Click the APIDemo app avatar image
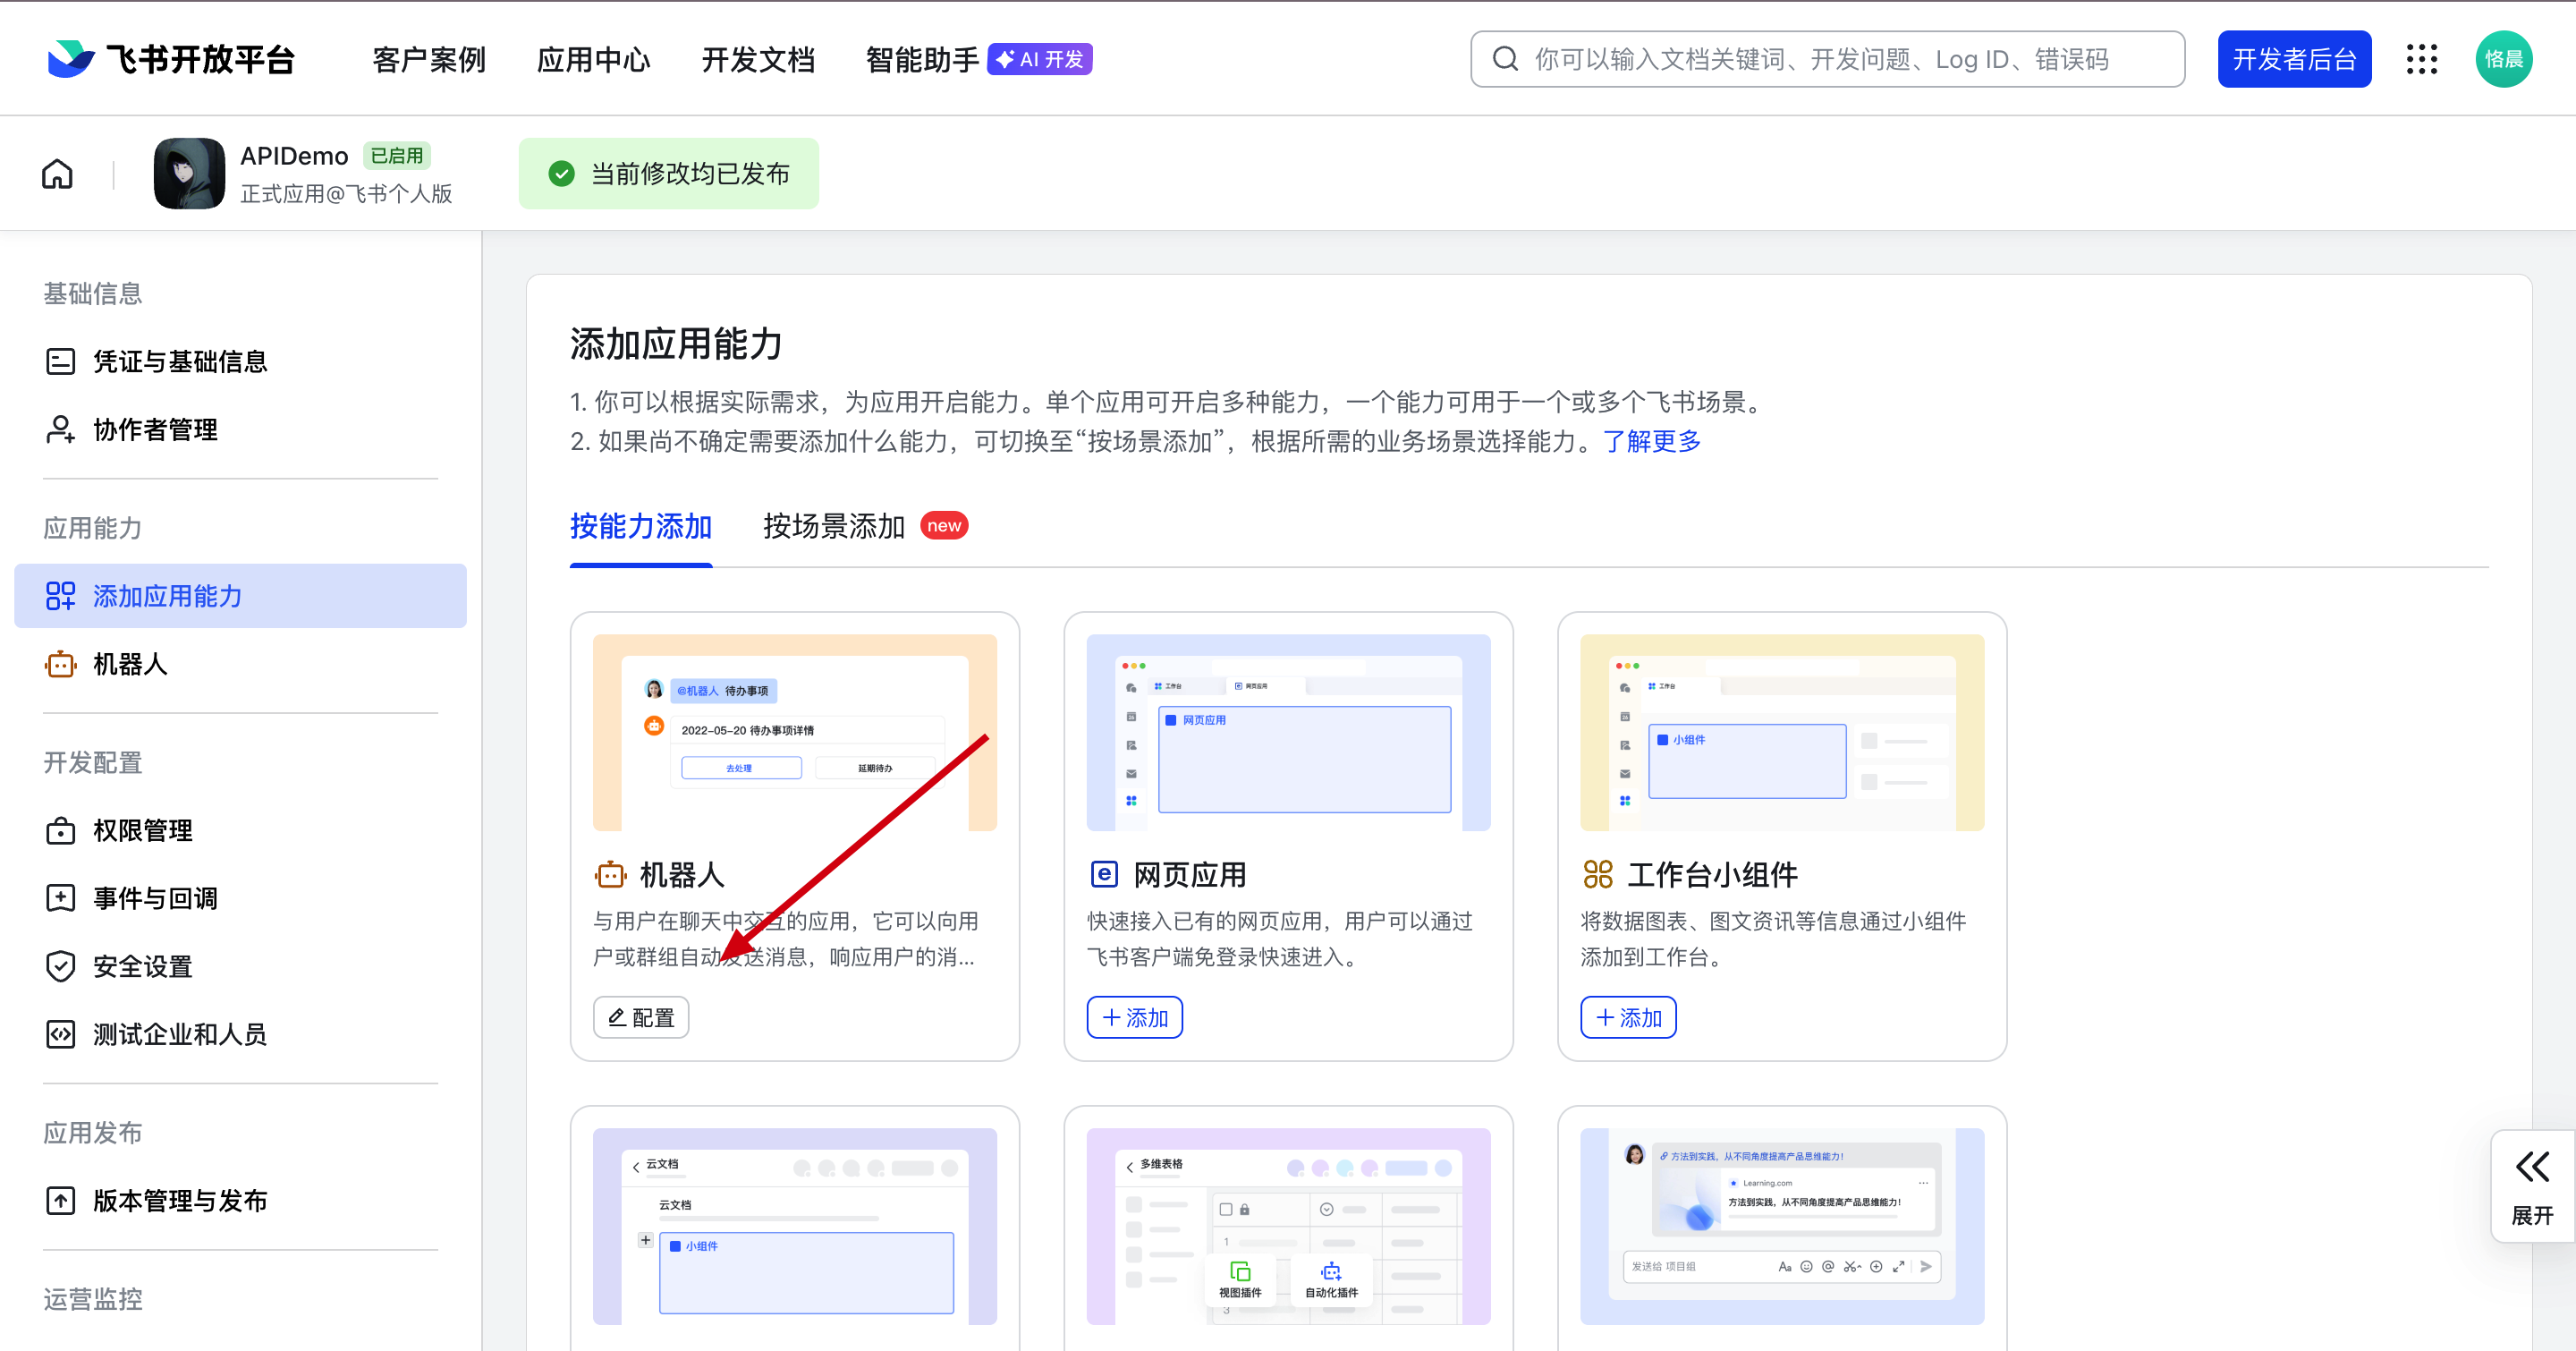 pos(189,173)
